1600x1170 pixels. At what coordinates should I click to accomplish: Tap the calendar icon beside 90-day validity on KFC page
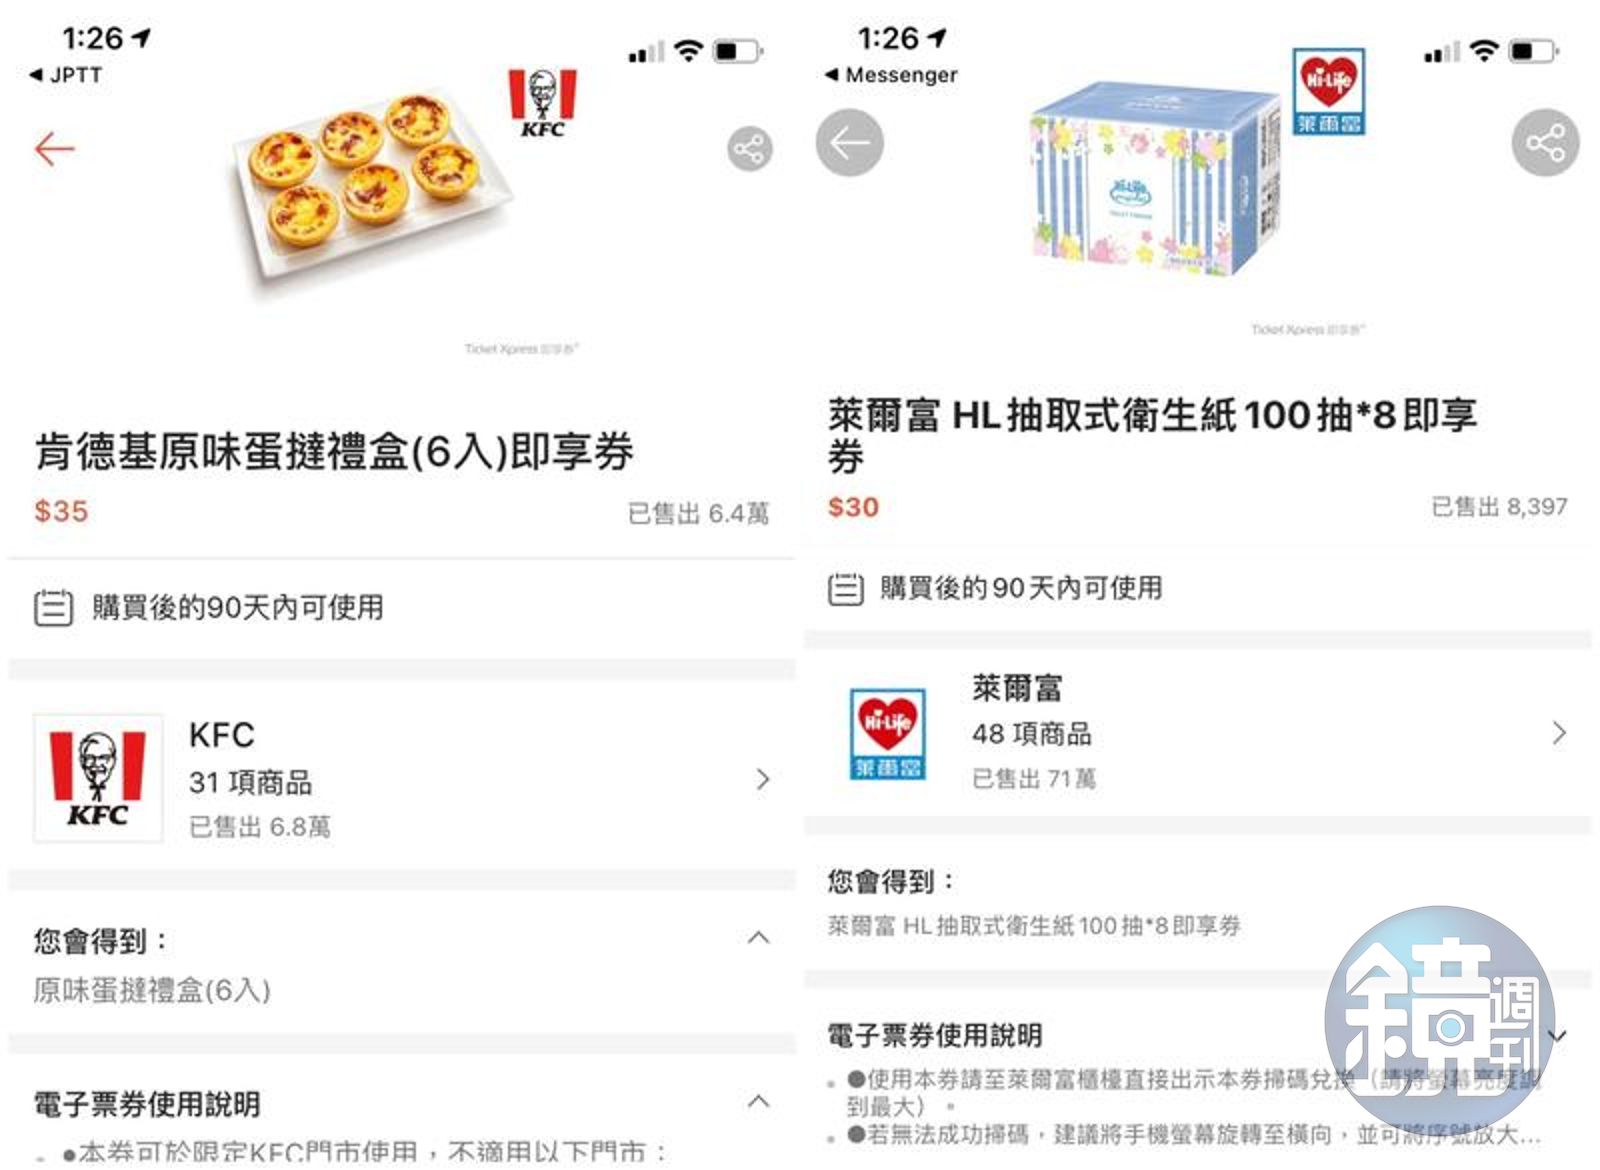53,607
